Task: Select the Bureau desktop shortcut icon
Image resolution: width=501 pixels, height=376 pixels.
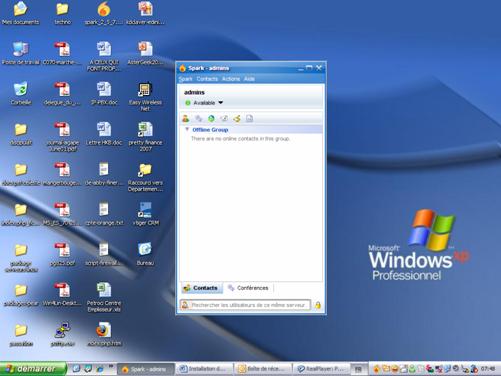Action: pyautogui.click(x=145, y=254)
